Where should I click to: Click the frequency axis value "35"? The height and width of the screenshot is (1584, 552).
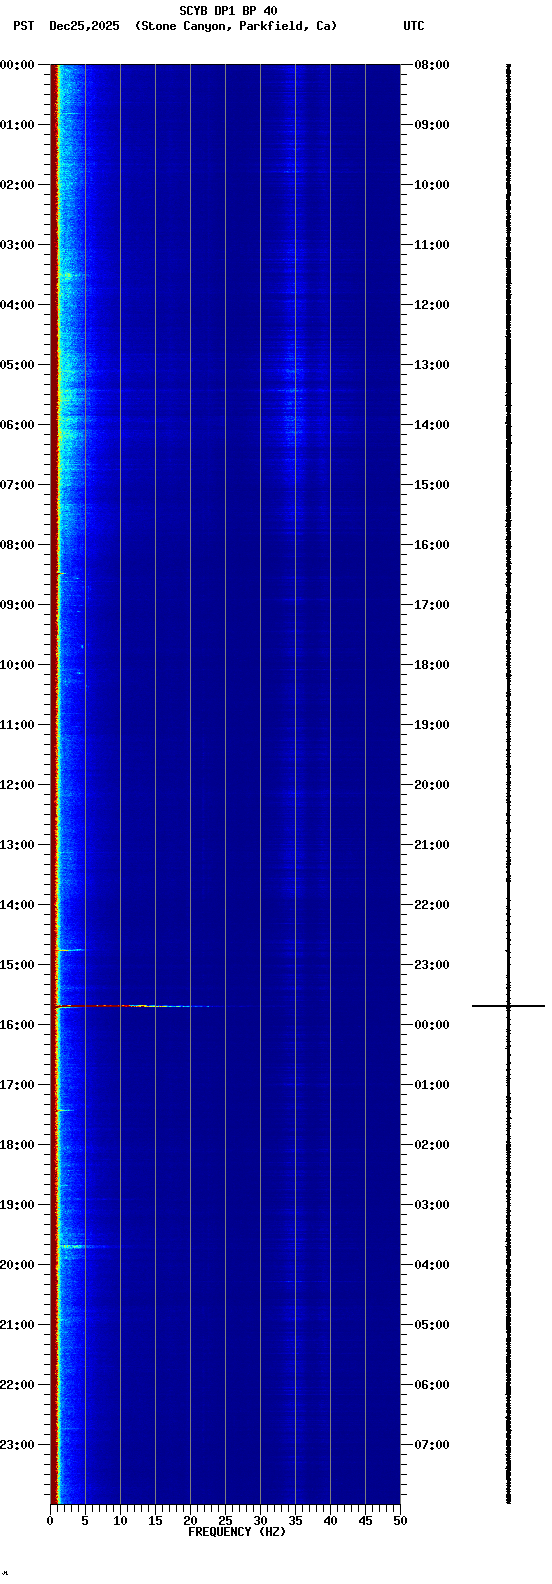click(x=295, y=1521)
